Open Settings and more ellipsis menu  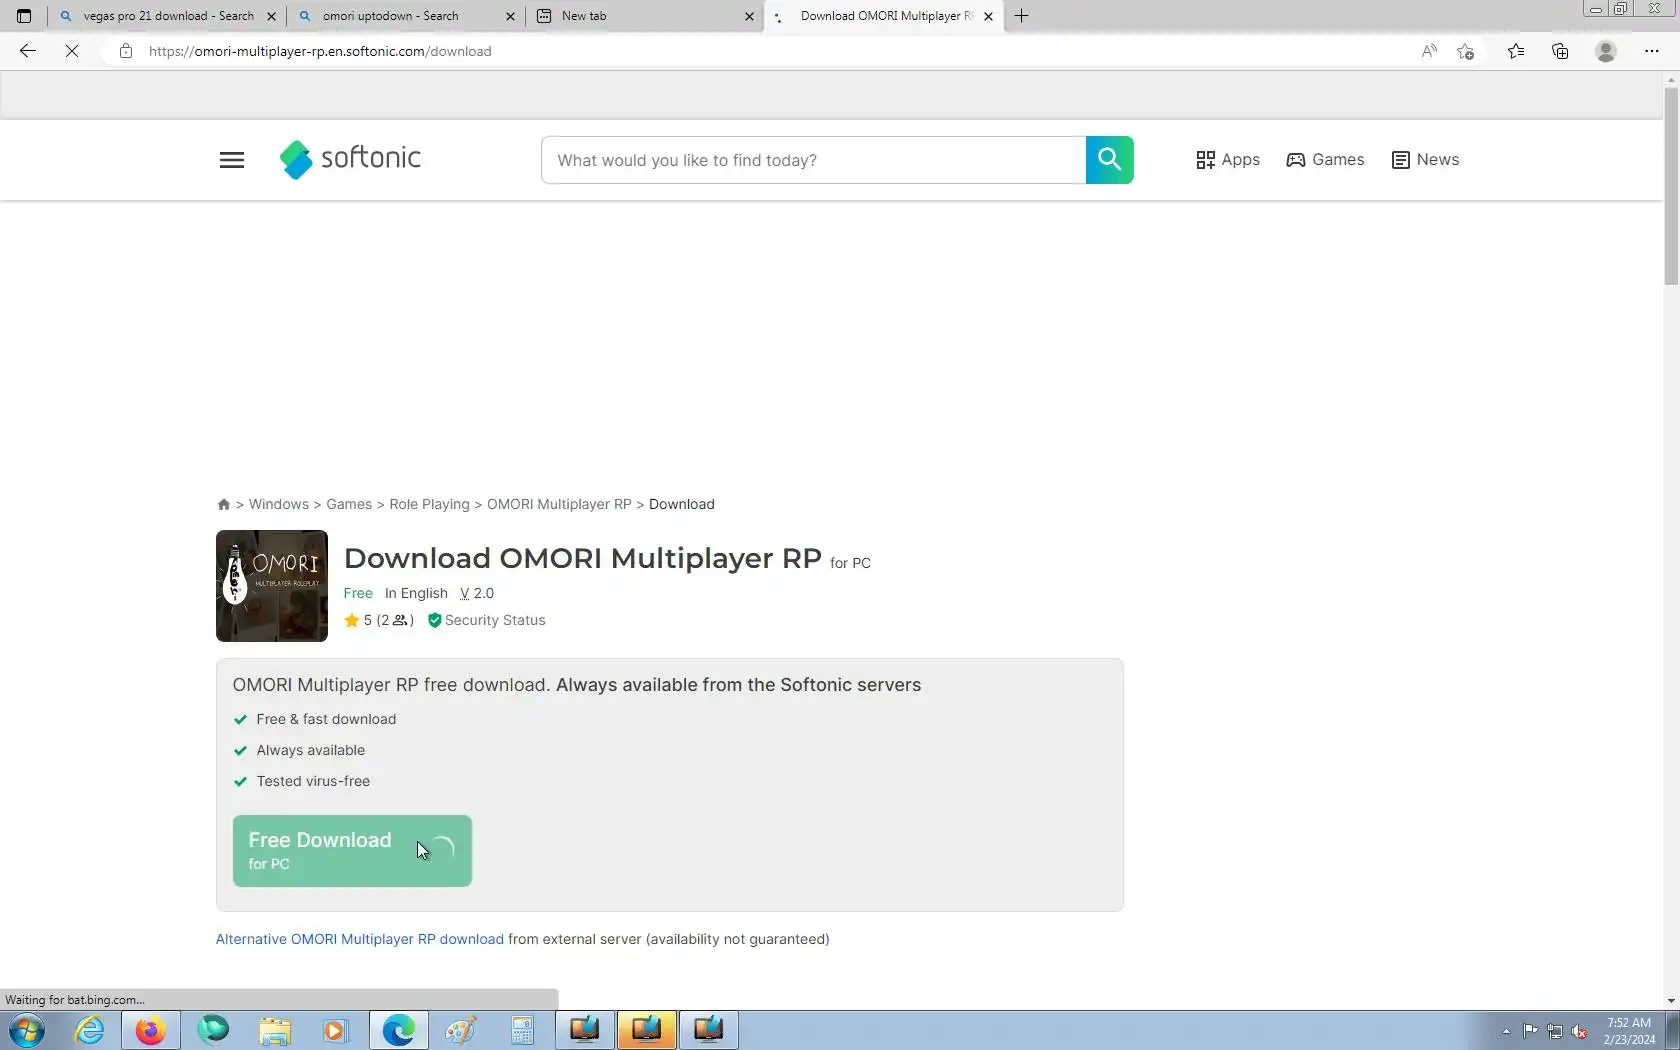point(1652,51)
